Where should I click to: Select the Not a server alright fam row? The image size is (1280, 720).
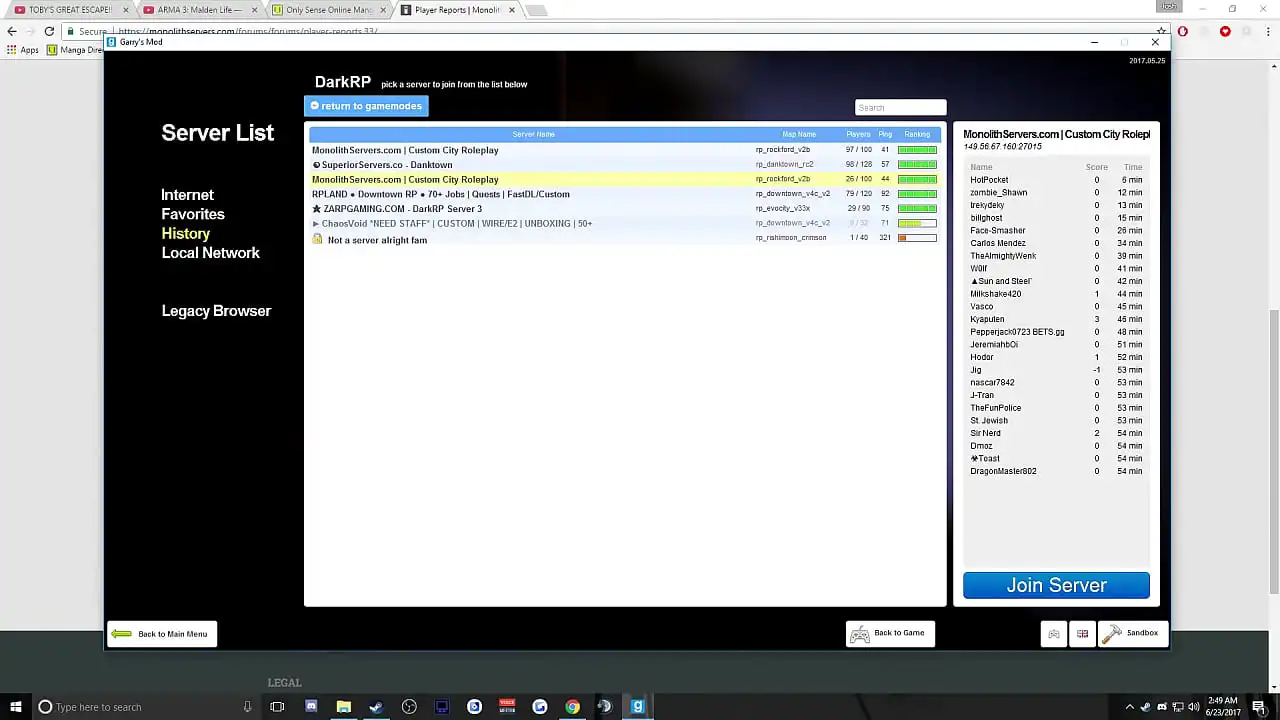(x=625, y=239)
